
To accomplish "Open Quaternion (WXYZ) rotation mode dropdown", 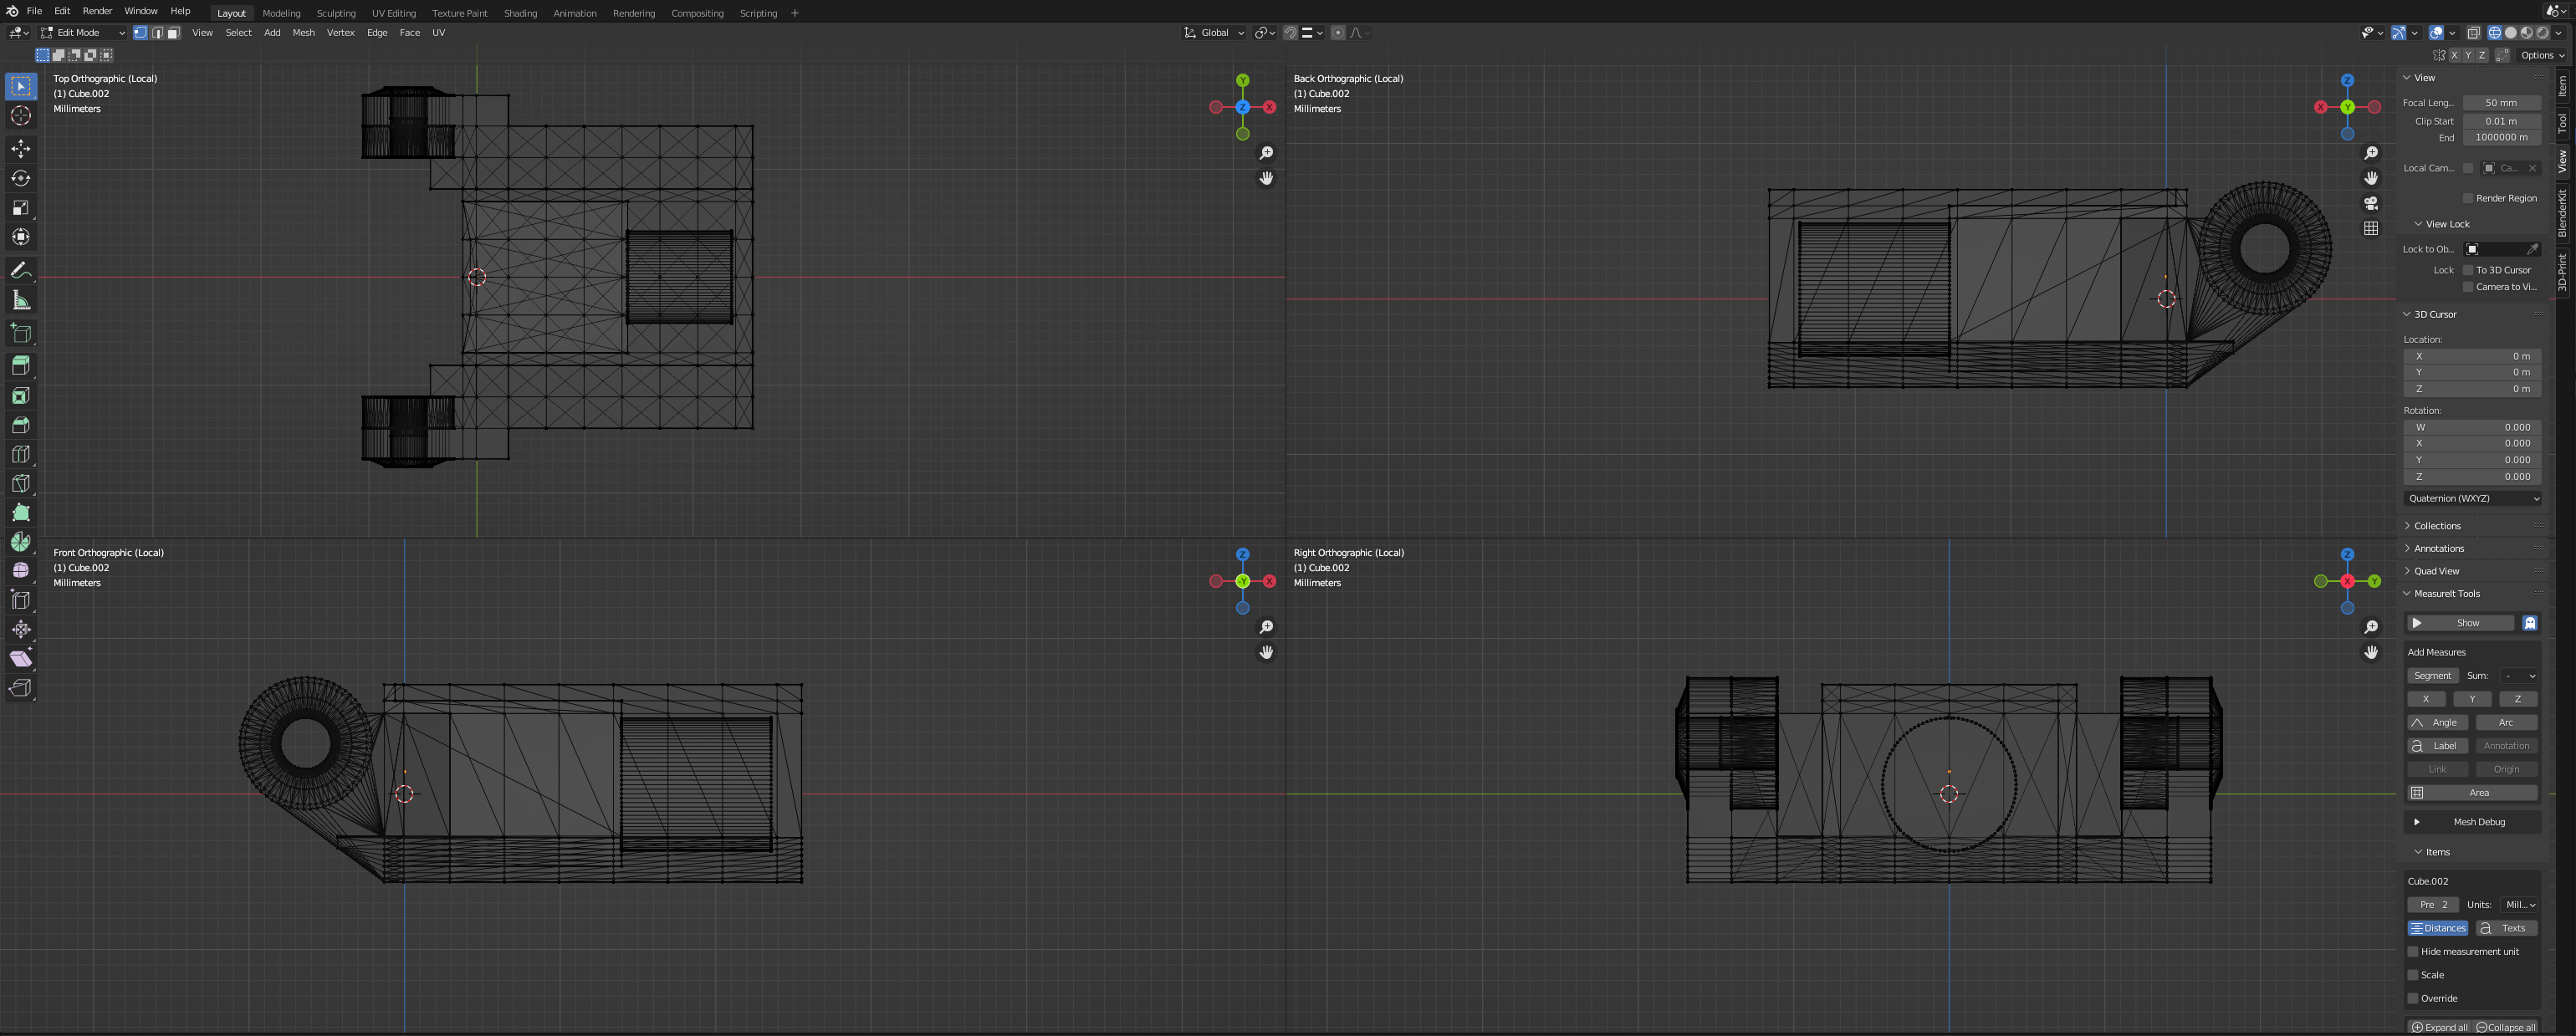I will pos(2472,498).
